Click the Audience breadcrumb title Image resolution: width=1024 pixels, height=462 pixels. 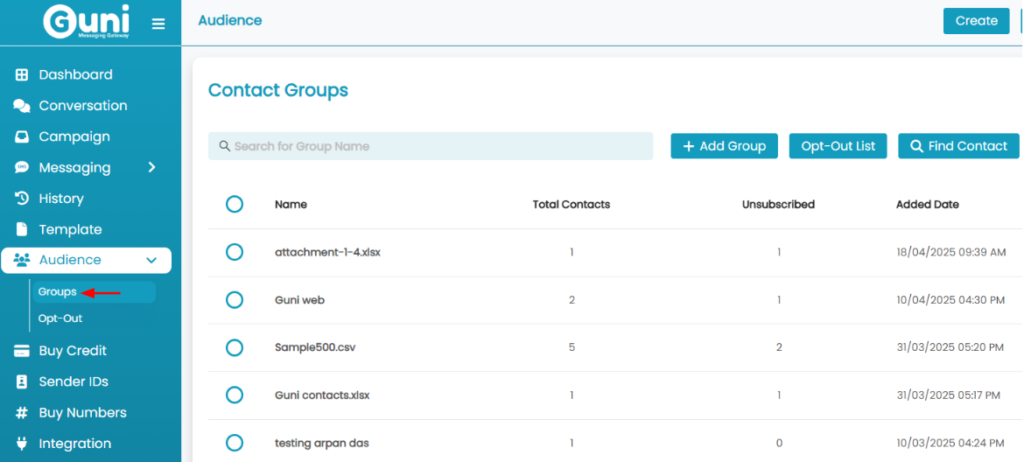(230, 20)
